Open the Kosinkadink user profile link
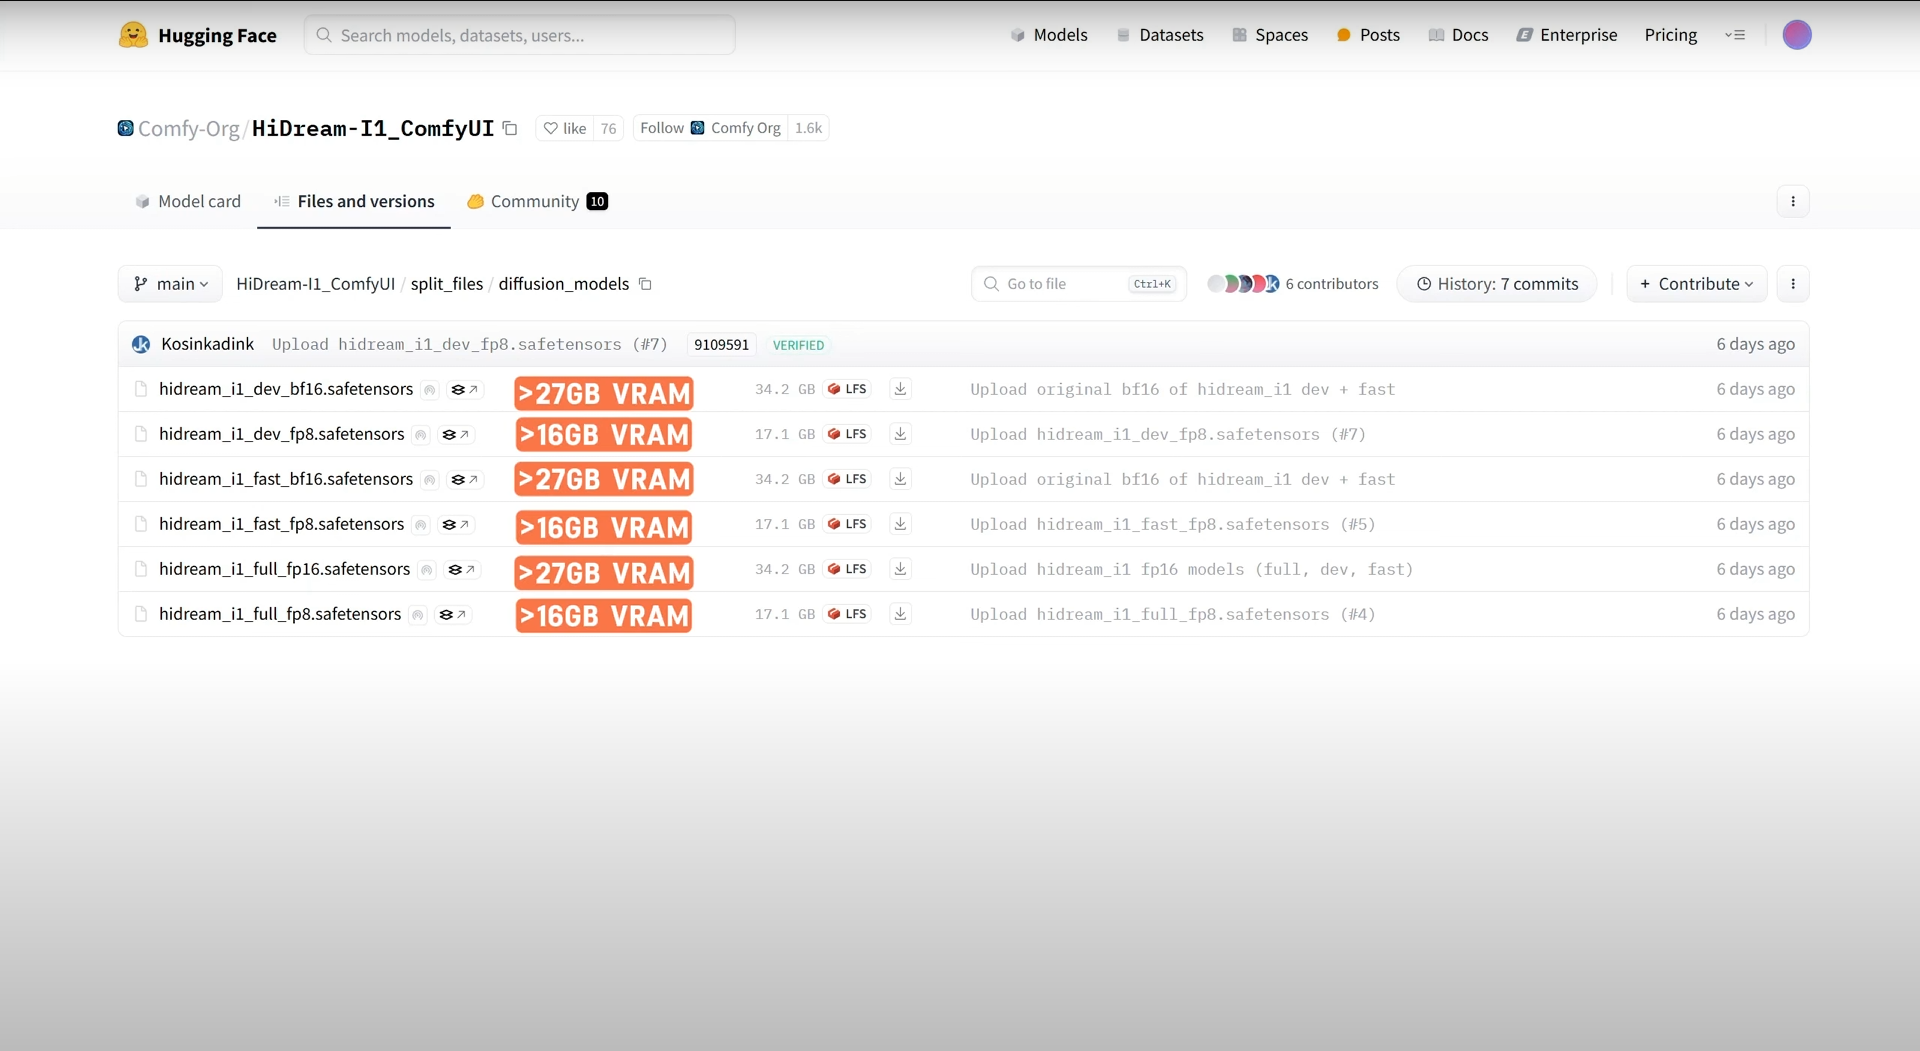Image resolution: width=1920 pixels, height=1051 pixels. click(x=208, y=344)
